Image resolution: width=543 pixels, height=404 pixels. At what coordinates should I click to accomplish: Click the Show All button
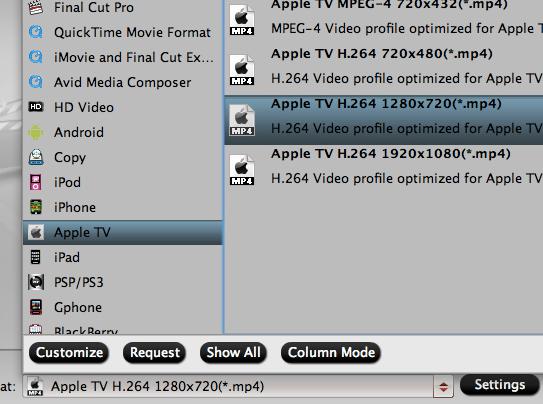233,352
